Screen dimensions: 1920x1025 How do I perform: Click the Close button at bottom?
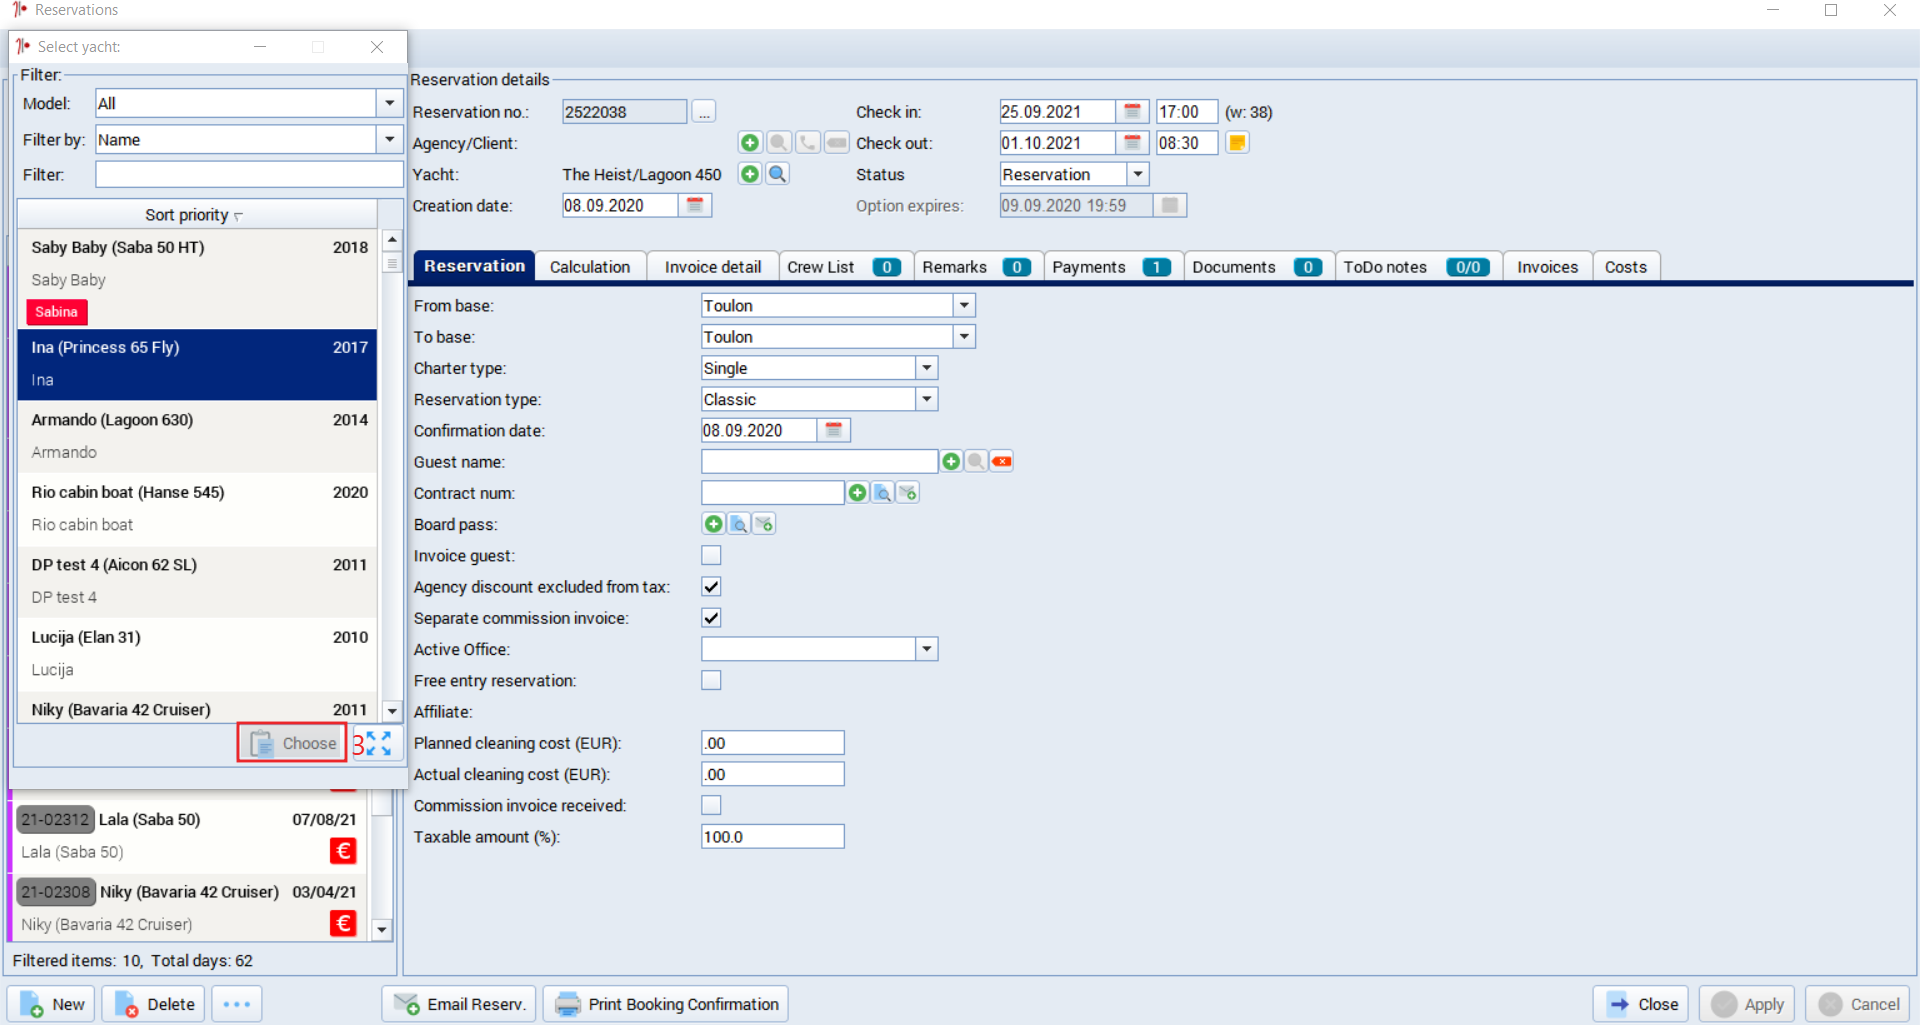click(1641, 1004)
